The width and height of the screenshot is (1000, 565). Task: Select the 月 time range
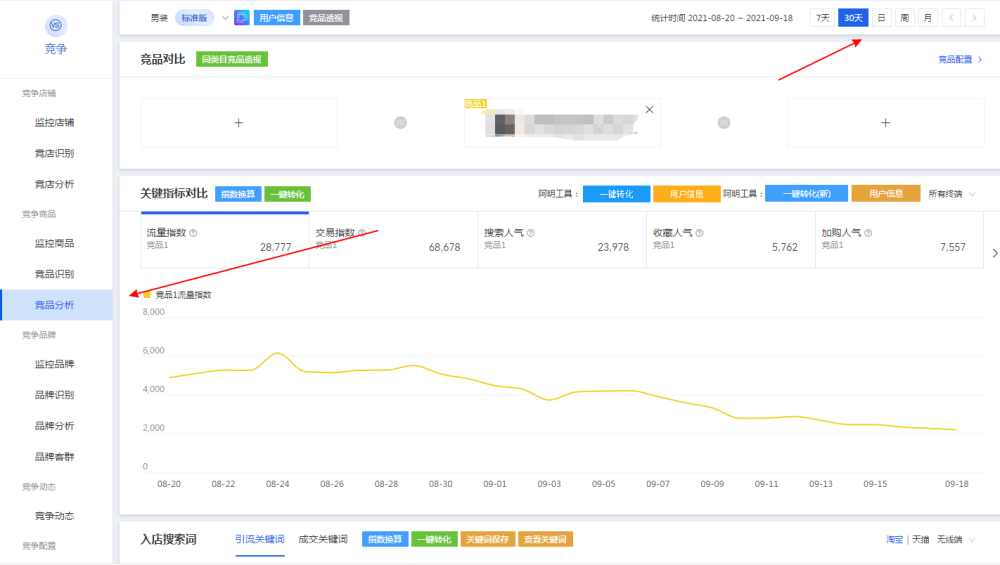pyautogui.click(x=928, y=18)
